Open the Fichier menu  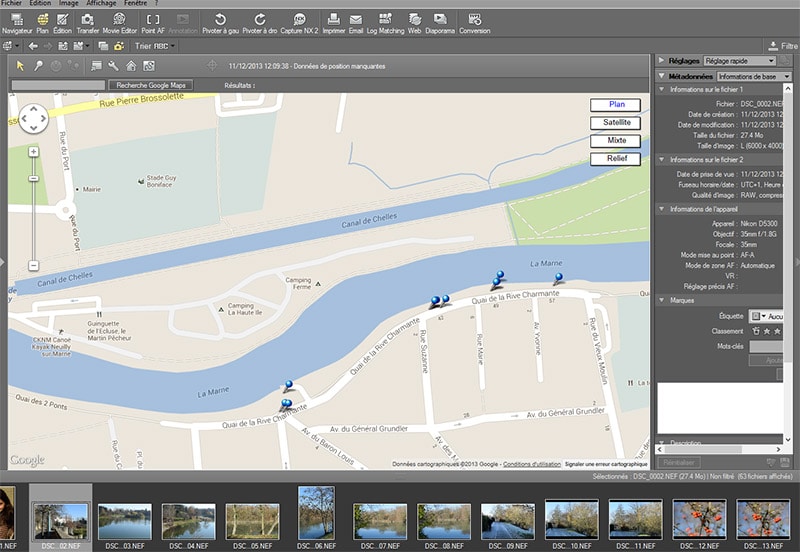pos(11,3)
